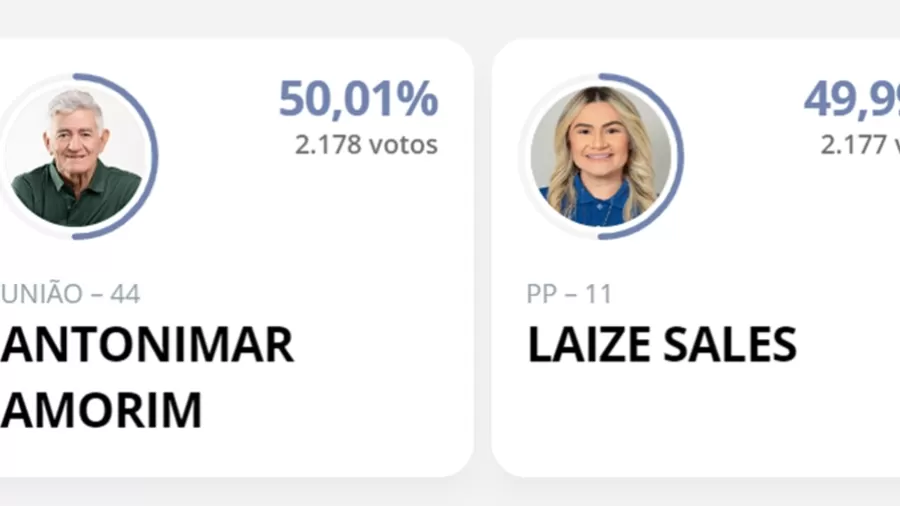
Task: Select the 50,01% percentage figure
Action: 359,99
